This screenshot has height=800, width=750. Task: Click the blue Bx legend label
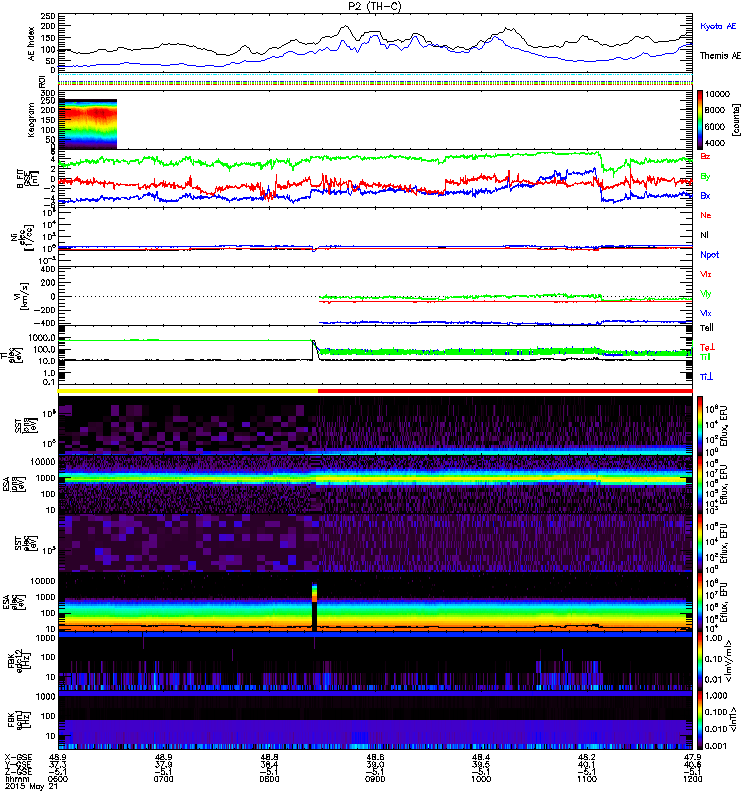click(705, 195)
